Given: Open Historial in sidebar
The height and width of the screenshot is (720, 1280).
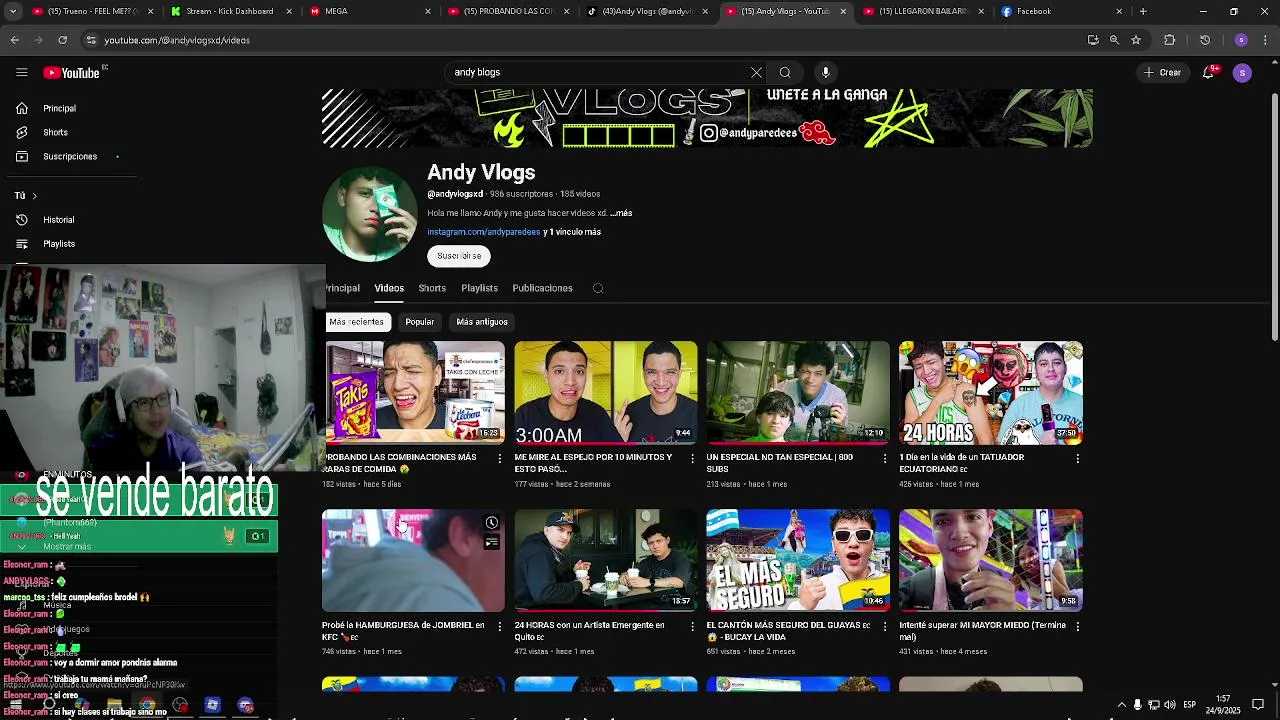Looking at the screenshot, I should [58, 220].
